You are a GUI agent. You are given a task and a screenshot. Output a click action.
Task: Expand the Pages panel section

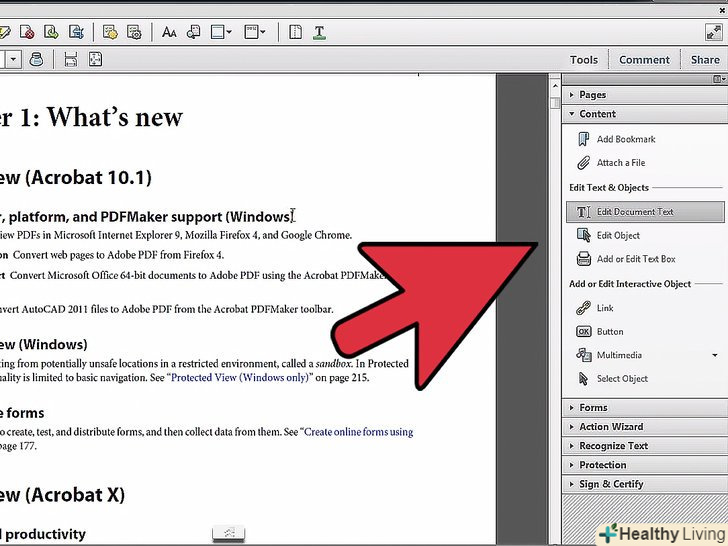(x=645, y=95)
